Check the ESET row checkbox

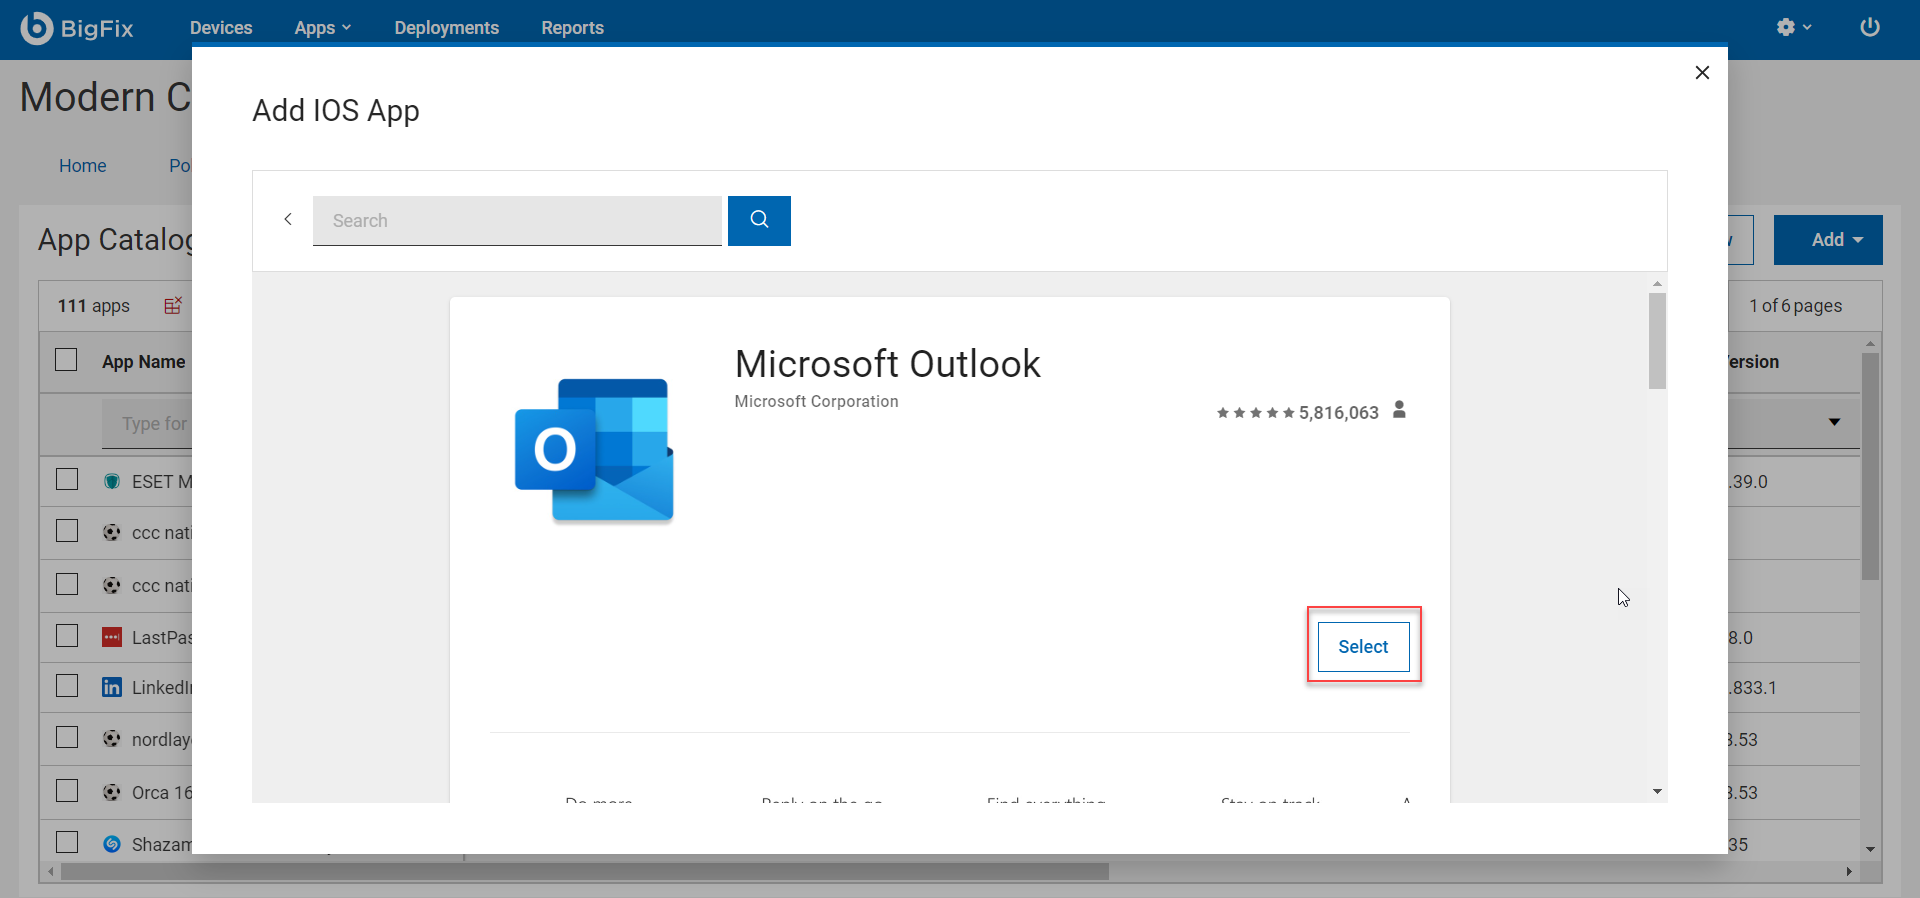point(67,480)
